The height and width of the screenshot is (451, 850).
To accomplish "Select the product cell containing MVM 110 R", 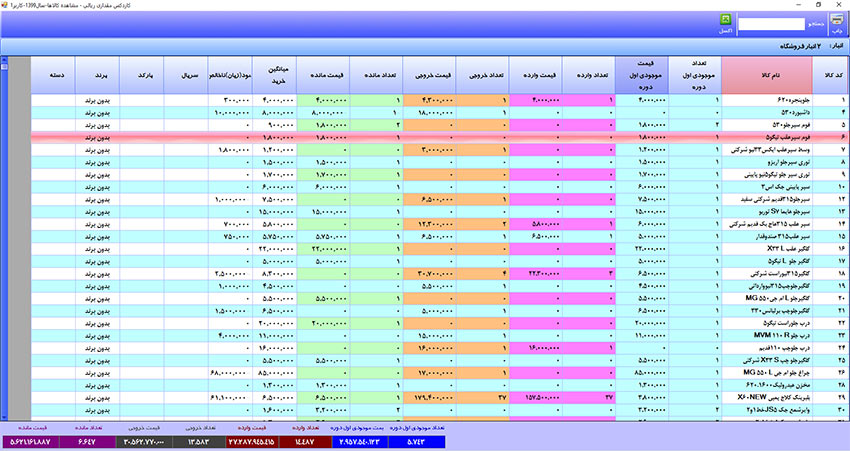I will click(x=767, y=336).
